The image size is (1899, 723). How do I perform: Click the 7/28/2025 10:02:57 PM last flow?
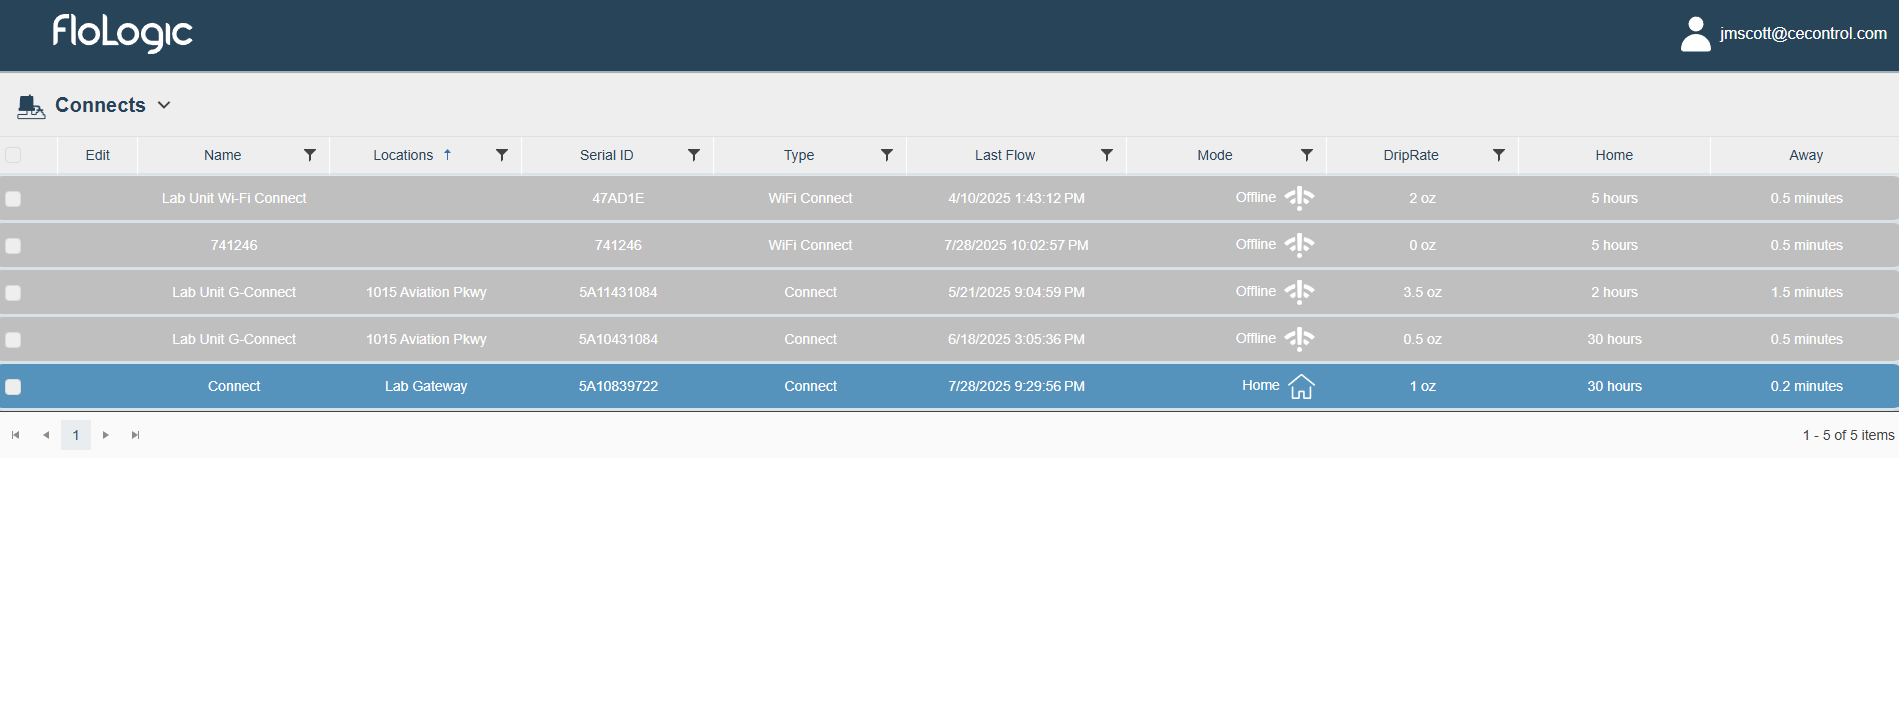coord(1016,245)
